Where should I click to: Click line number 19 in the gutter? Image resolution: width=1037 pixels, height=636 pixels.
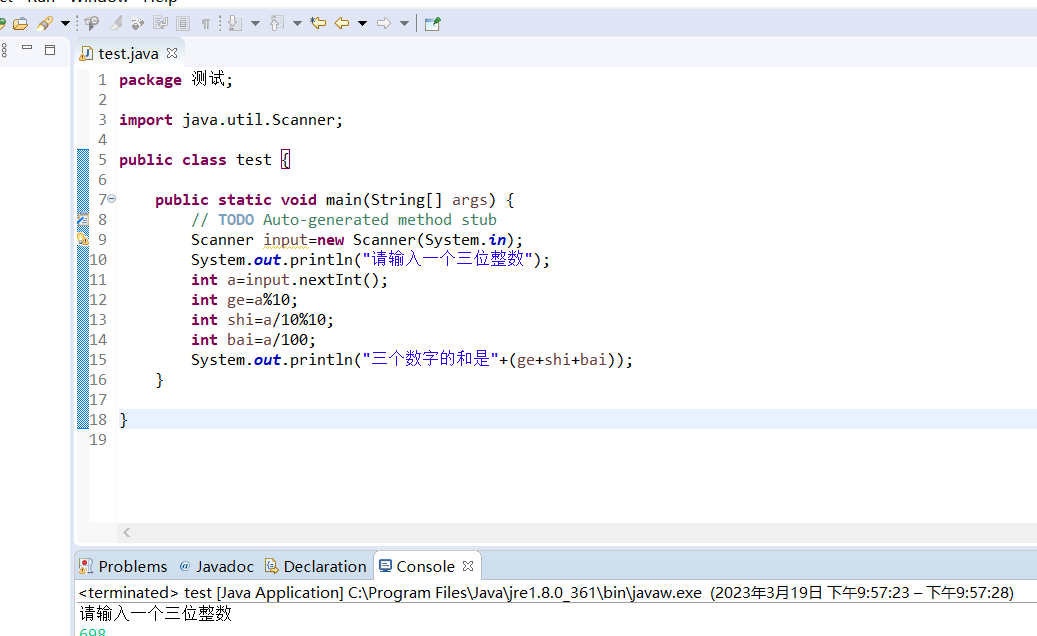point(98,440)
